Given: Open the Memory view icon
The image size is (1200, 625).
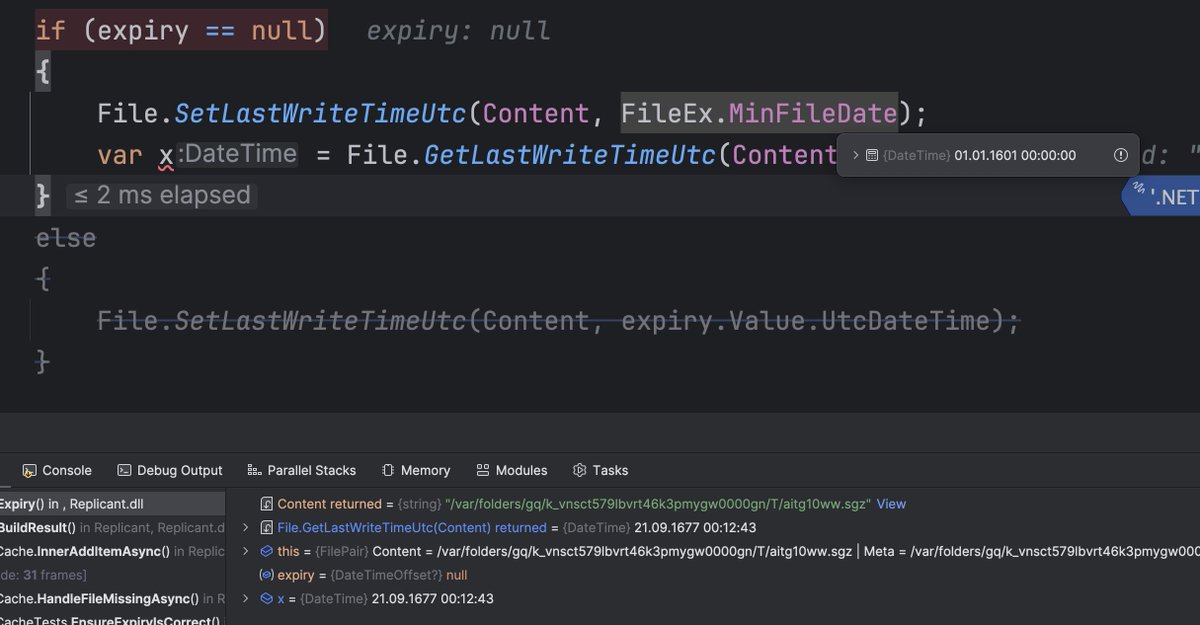Looking at the screenshot, I should pyautogui.click(x=387, y=470).
